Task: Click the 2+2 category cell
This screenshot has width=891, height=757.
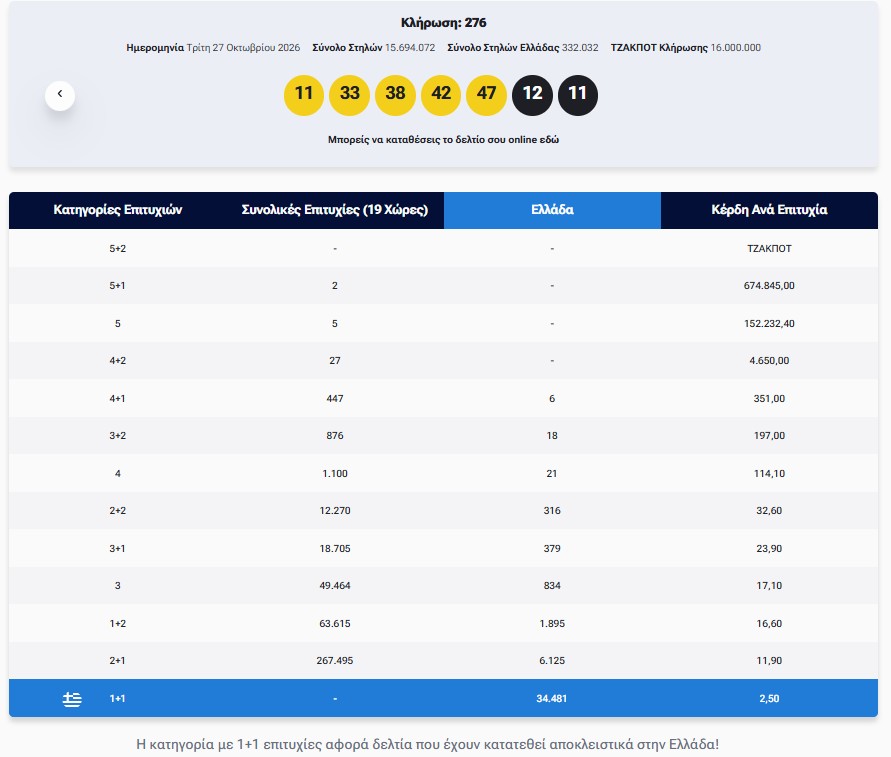Action: pyautogui.click(x=118, y=511)
